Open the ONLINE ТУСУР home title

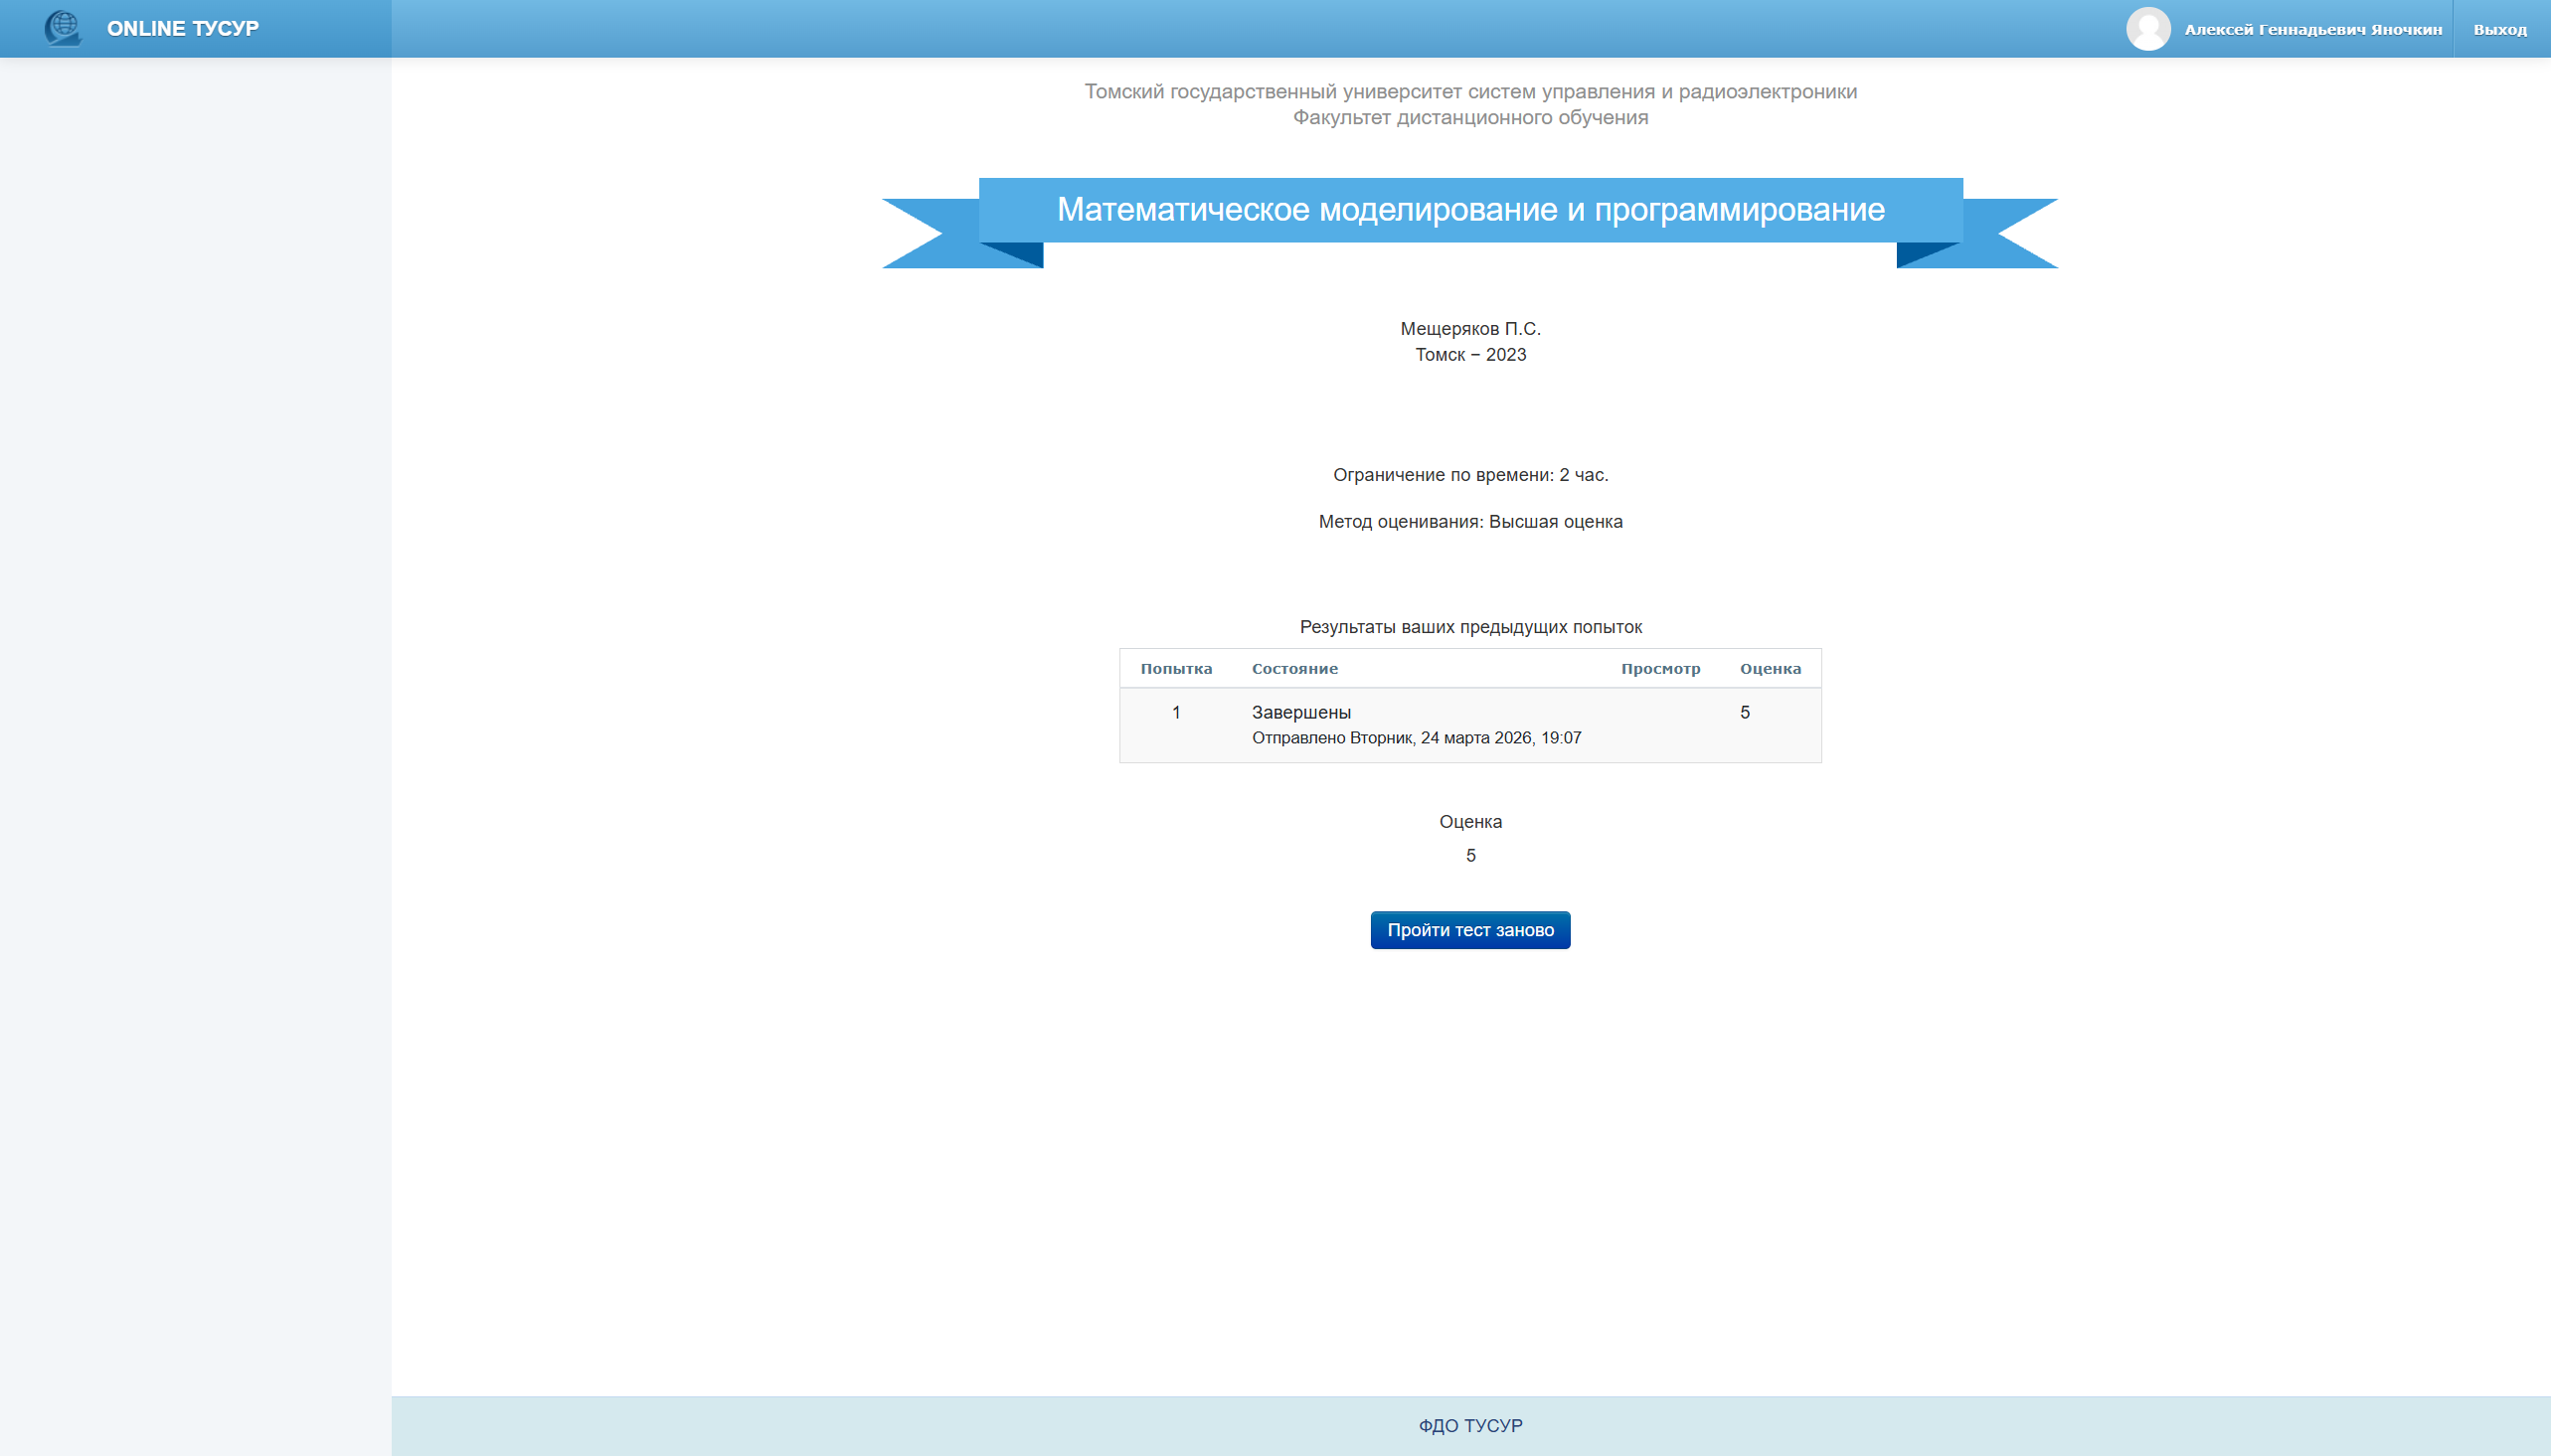tap(182, 29)
